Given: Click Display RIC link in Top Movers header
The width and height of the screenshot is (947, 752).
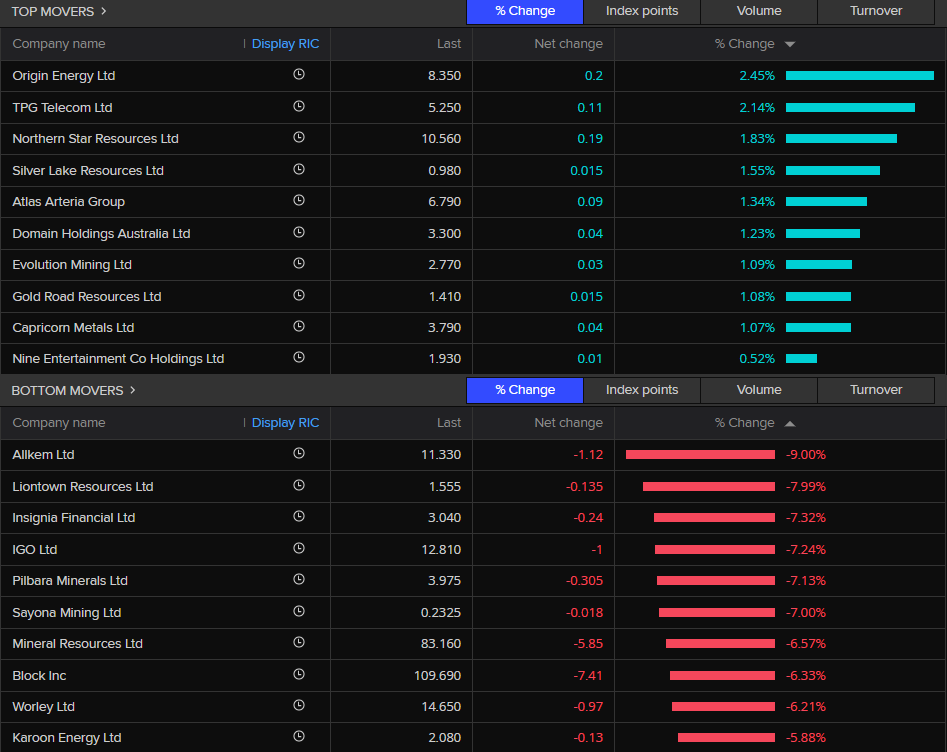Looking at the screenshot, I should tap(285, 44).
